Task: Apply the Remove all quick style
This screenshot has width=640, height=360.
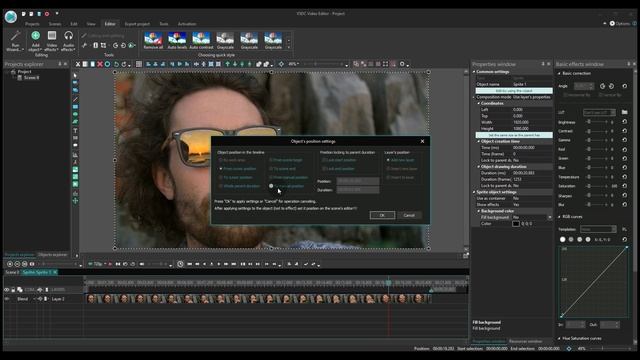Action: pyautogui.click(x=153, y=41)
